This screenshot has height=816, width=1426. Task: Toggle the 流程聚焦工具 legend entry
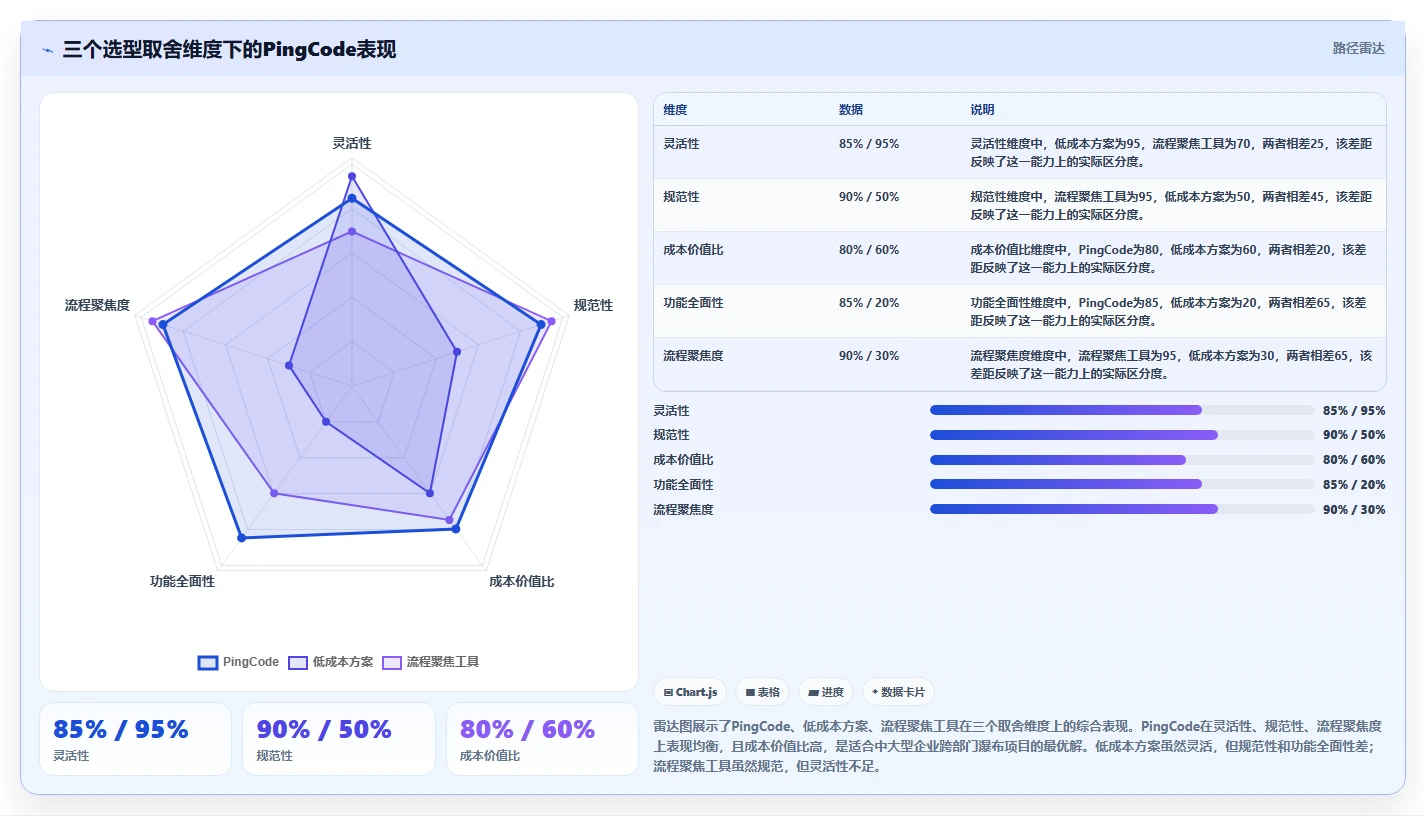(431, 662)
